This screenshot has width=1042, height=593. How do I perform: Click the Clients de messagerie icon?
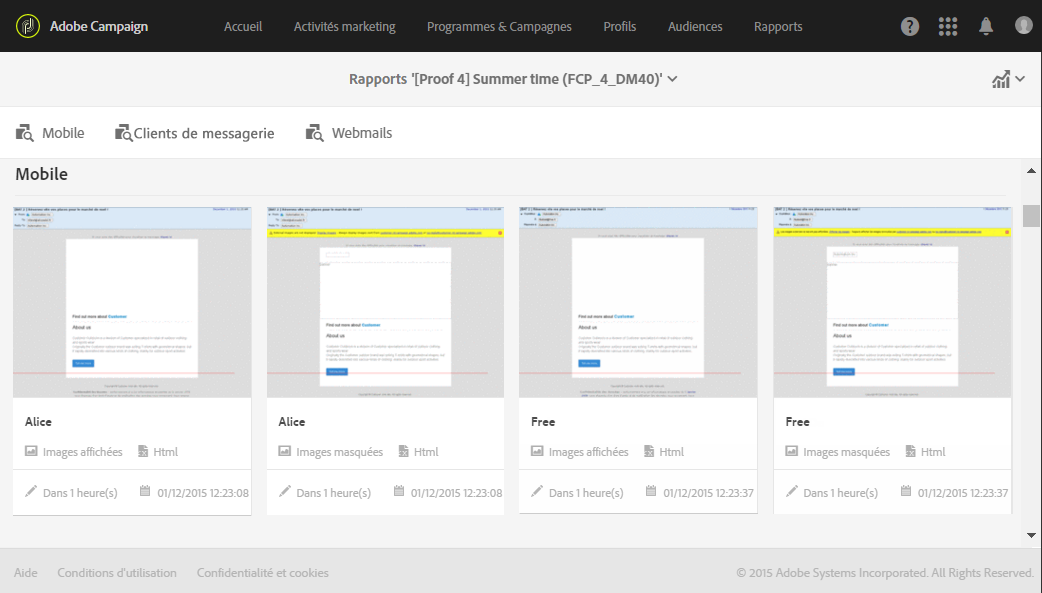point(124,133)
